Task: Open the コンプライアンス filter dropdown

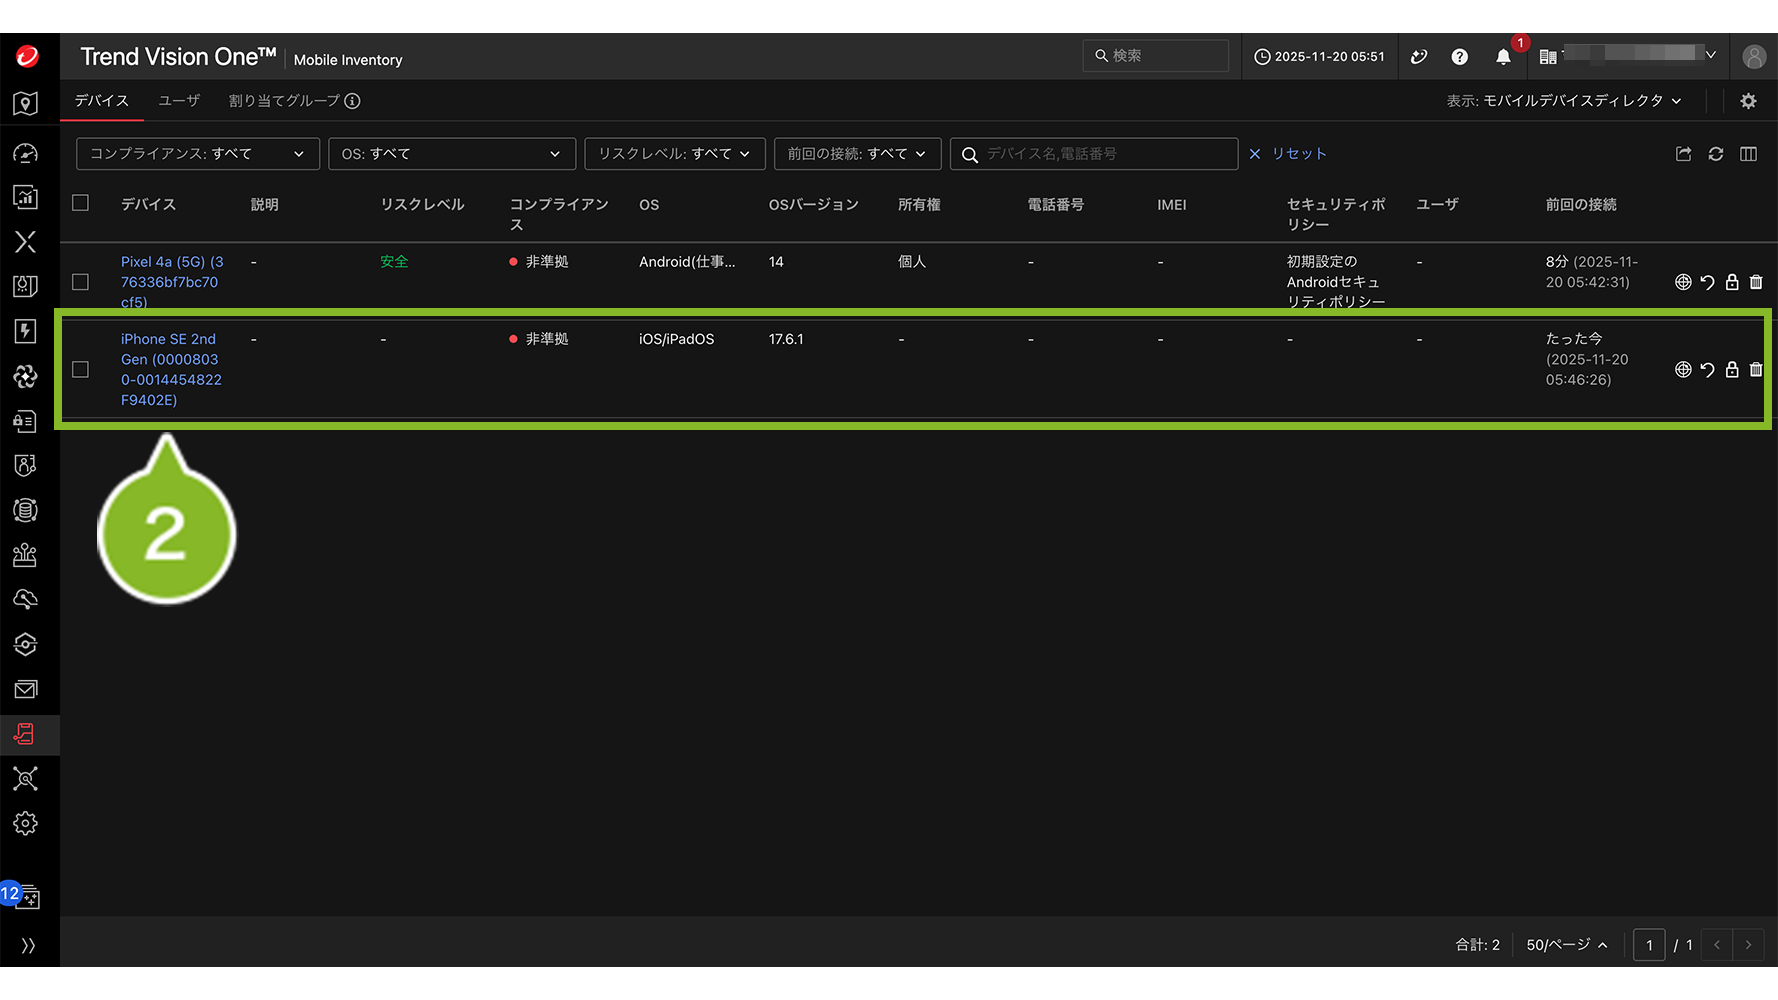Action: [x=197, y=154]
